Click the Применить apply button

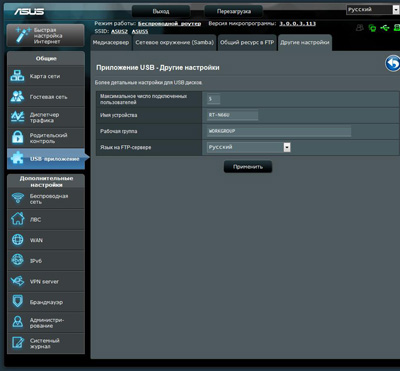pos(248,167)
